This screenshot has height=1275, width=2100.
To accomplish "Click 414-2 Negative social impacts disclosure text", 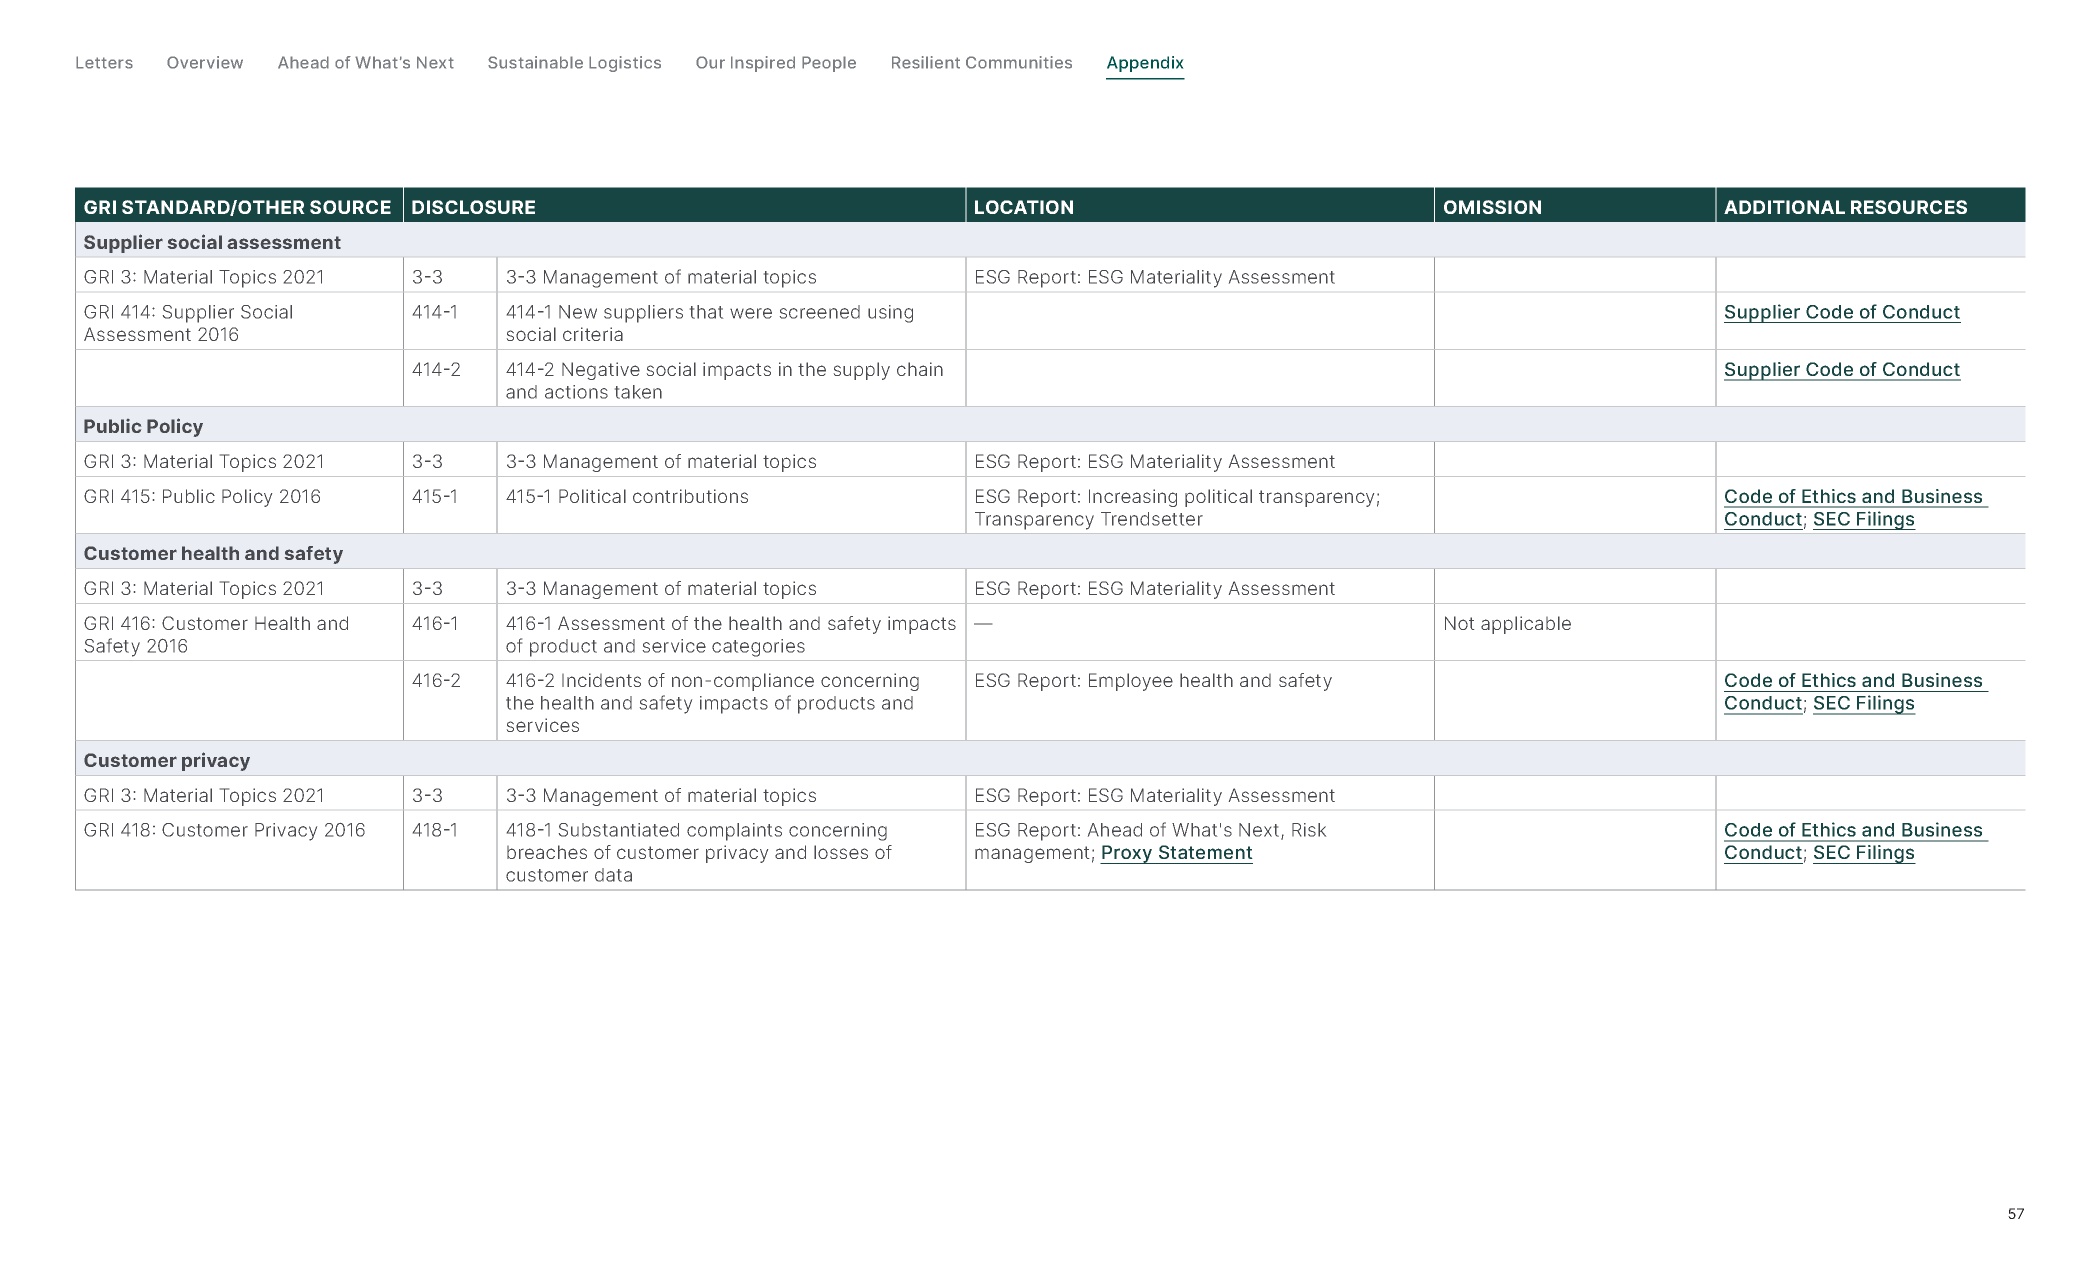I will click(x=724, y=381).
